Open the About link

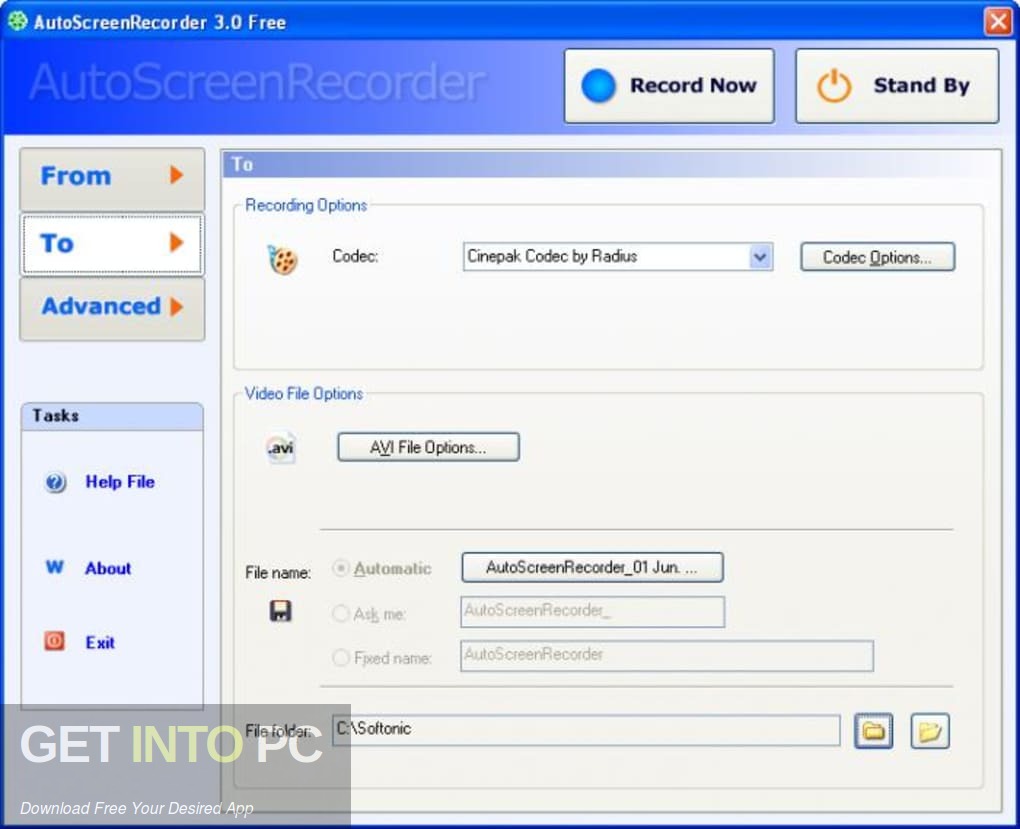[108, 568]
